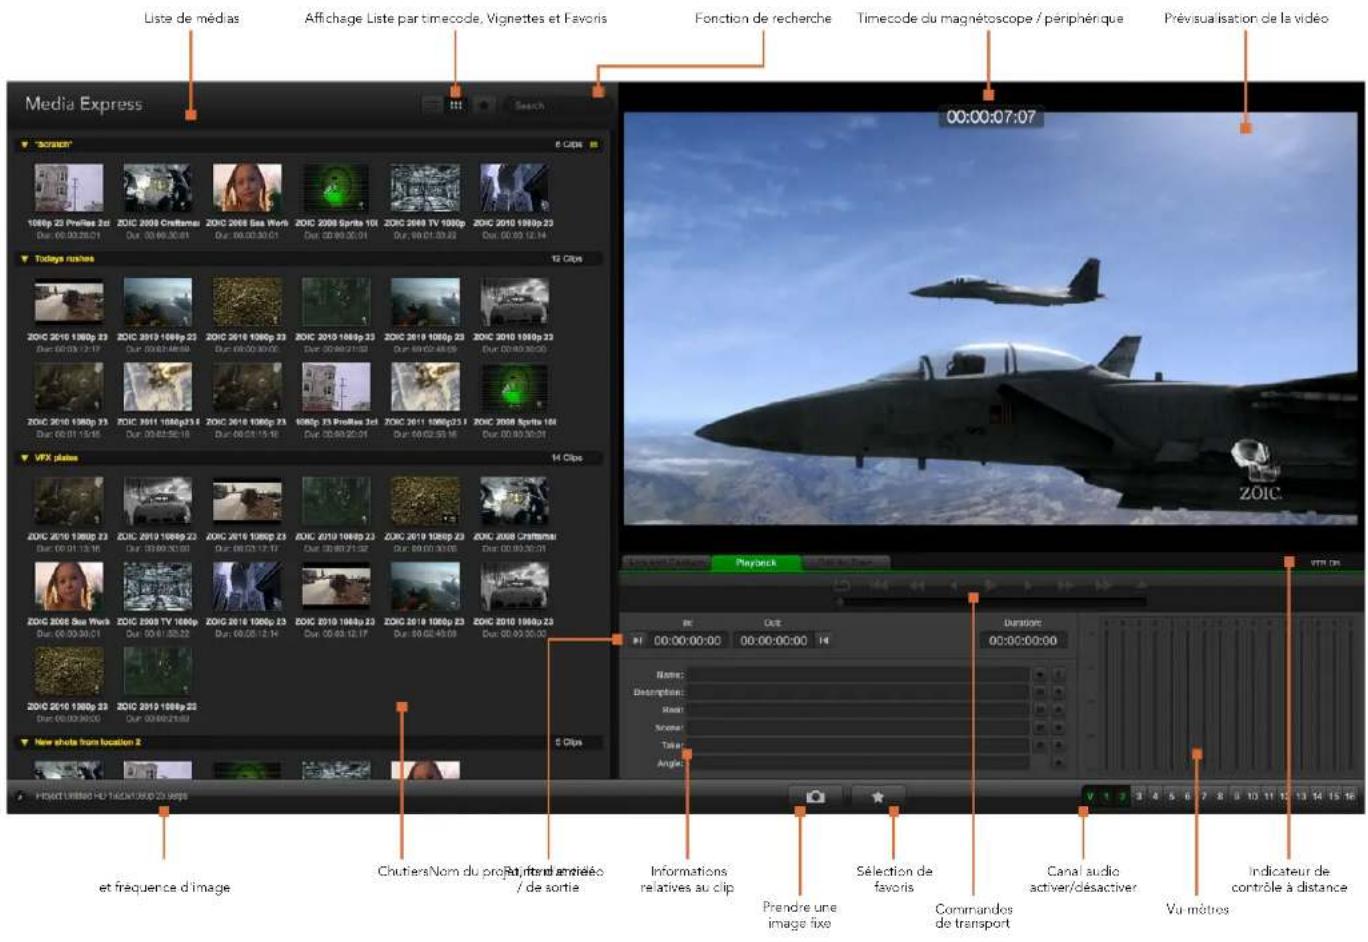Toggle audio channel 10
The height and width of the screenshot is (942, 1368).
coord(1252,797)
